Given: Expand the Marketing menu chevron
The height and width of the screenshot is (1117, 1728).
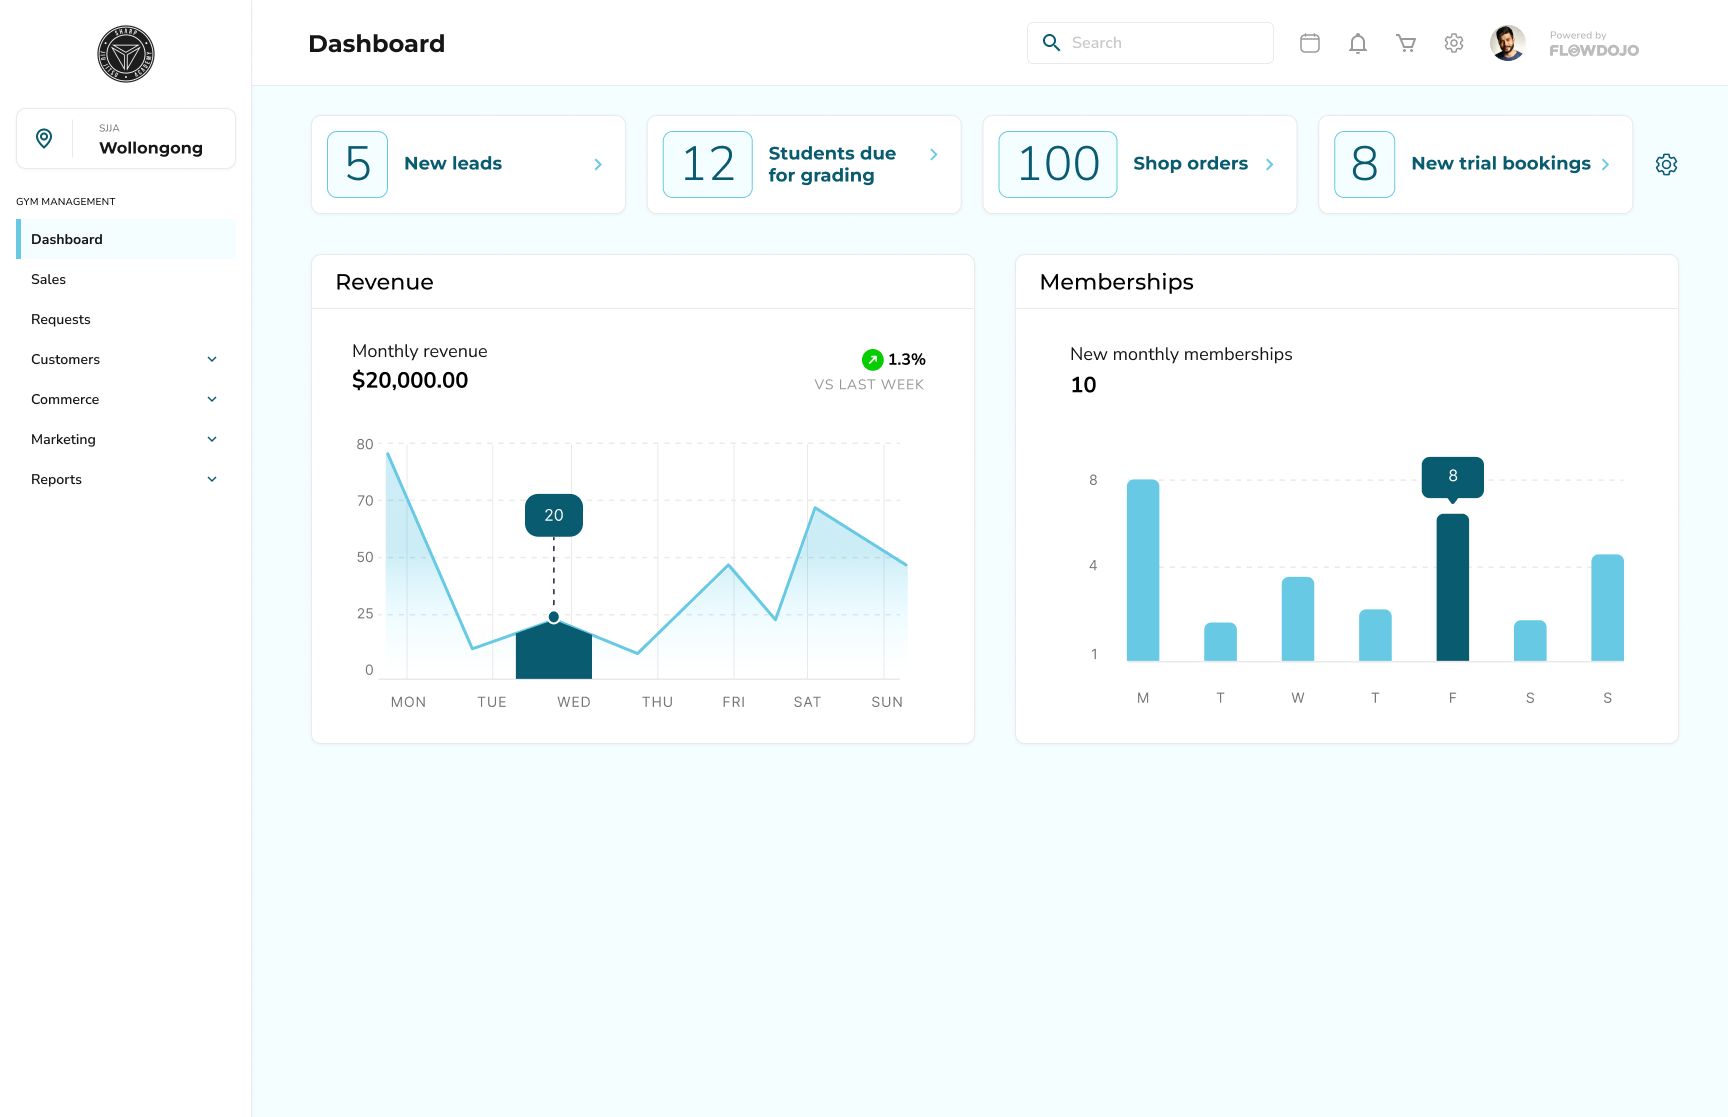Looking at the screenshot, I should tap(212, 439).
